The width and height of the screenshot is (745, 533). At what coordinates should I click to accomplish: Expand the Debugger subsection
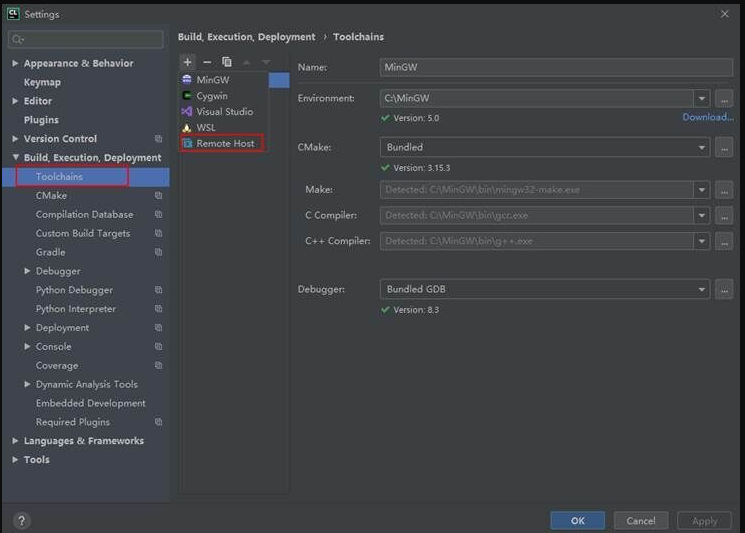click(x=27, y=271)
